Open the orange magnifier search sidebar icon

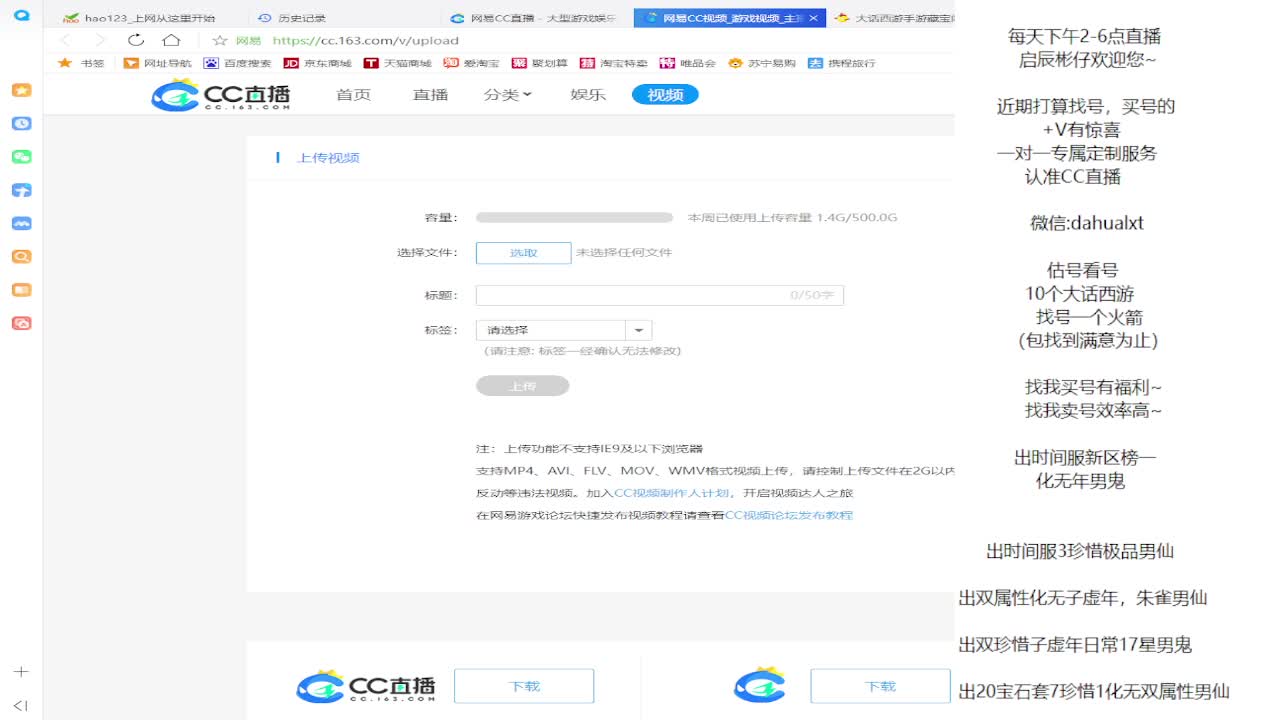[x=21, y=257]
